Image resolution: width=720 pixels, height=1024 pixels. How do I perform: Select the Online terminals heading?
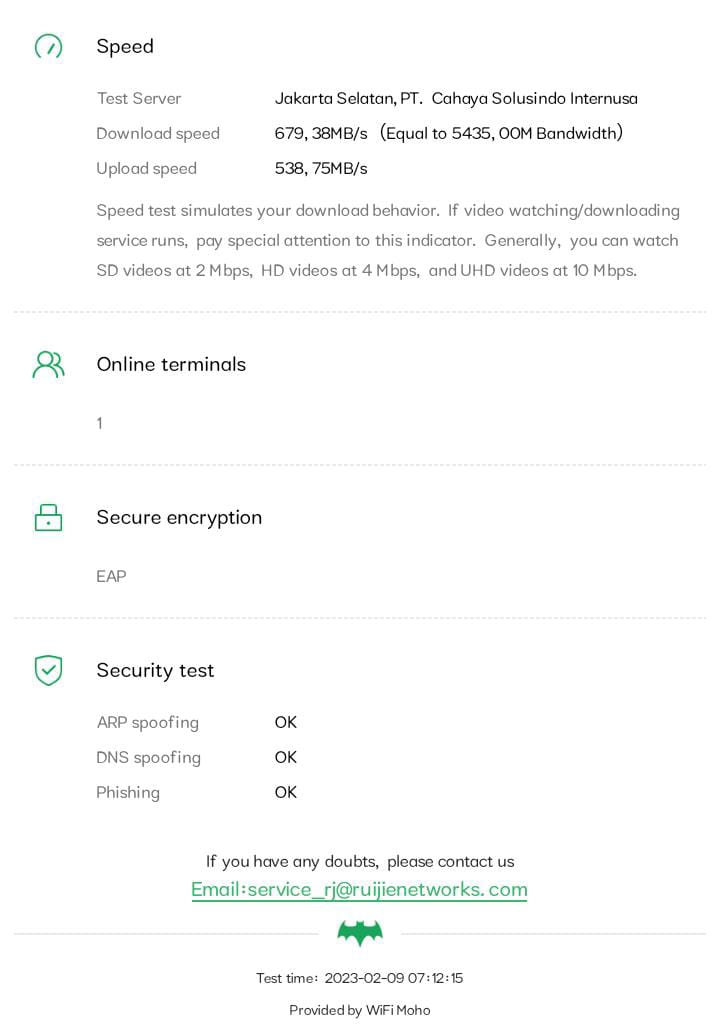tap(171, 364)
